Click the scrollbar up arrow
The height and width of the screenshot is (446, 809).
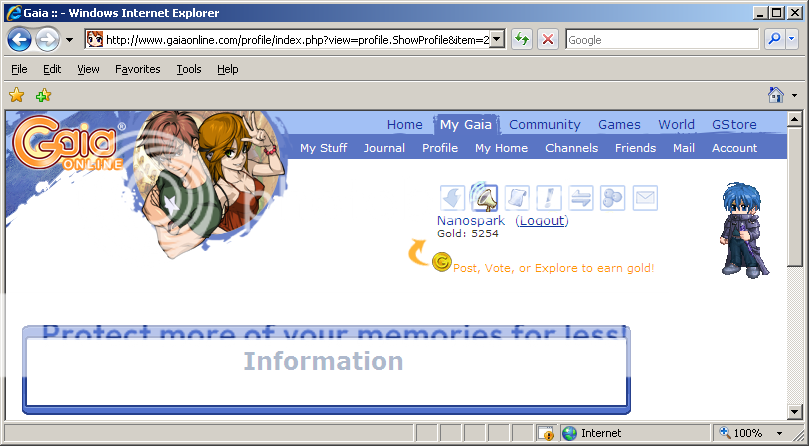coord(795,120)
